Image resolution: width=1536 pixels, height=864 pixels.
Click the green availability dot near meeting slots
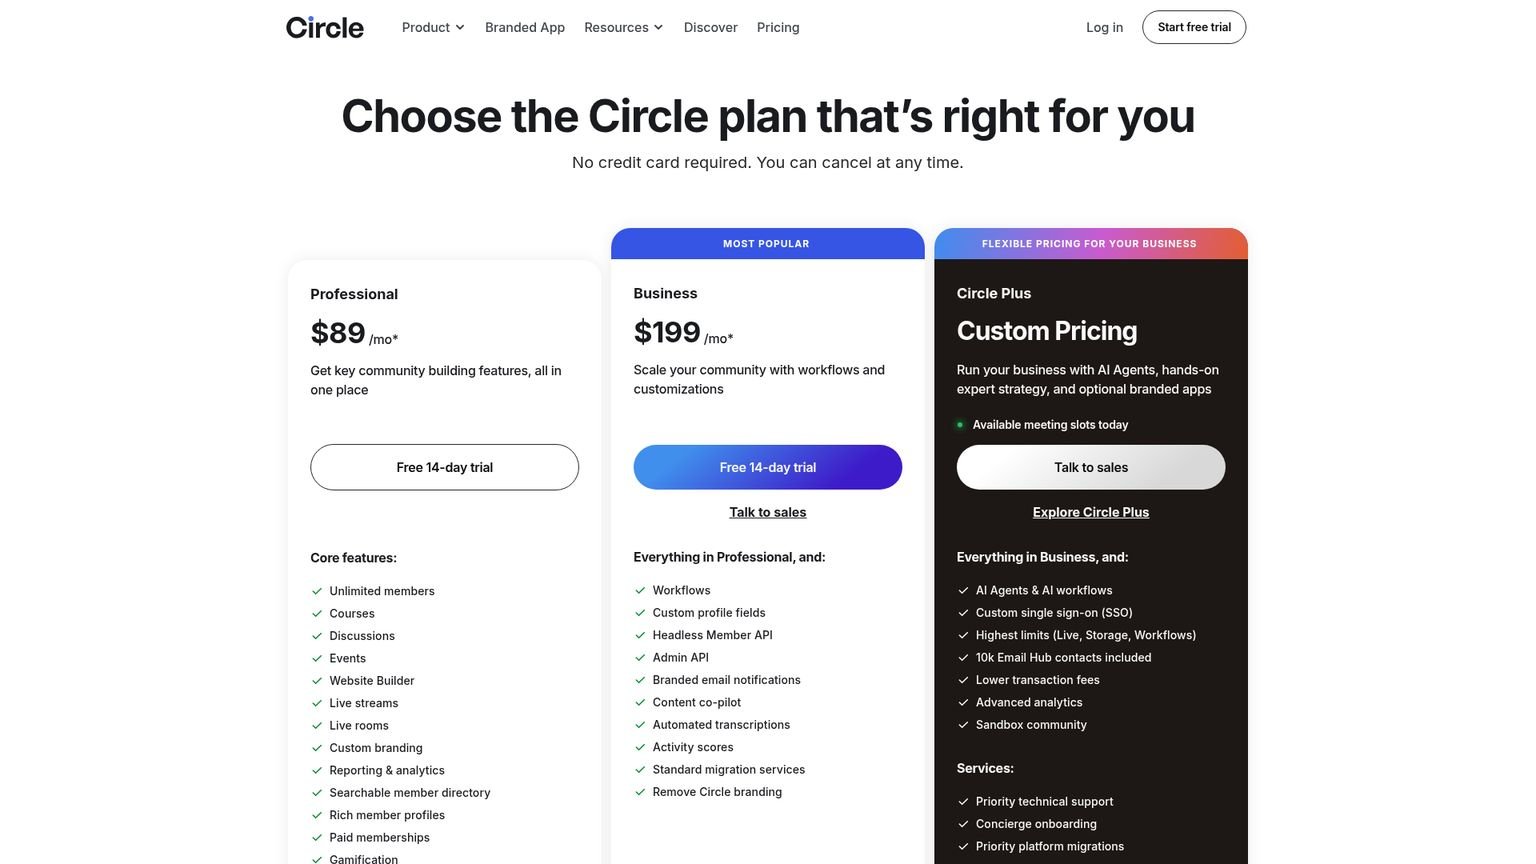pyautogui.click(x=961, y=424)
